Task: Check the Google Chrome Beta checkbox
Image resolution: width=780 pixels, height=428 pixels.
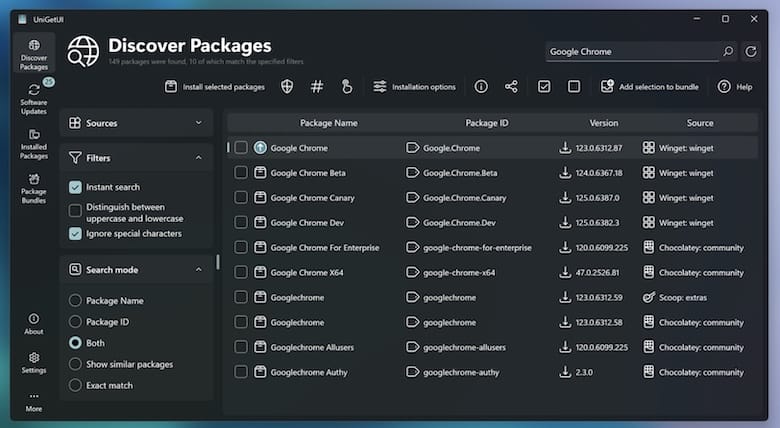Action: [x=241, y=172]
